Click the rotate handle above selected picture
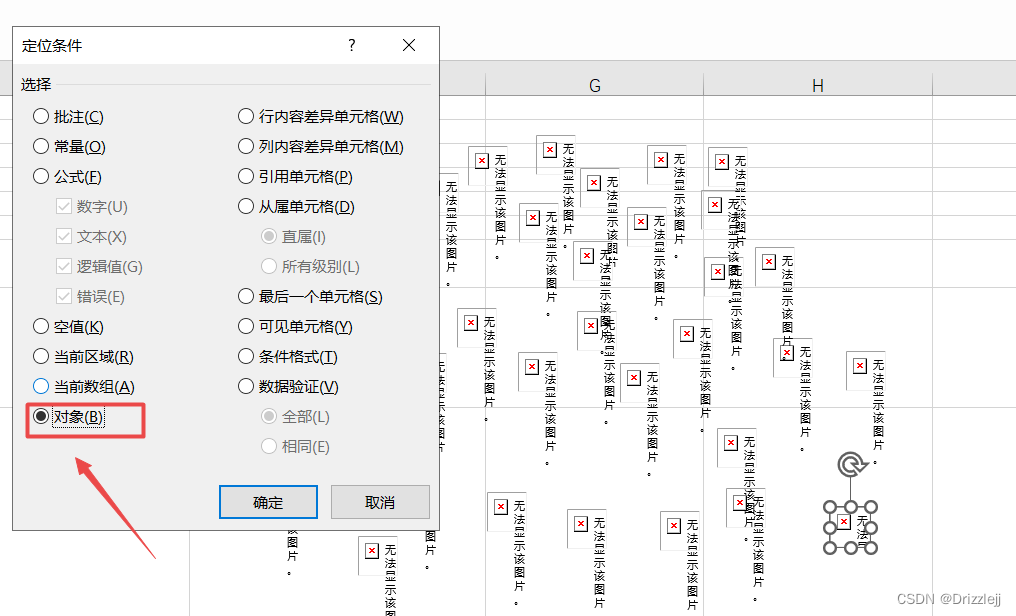Viewport: 1016px width, 616px height. (x=852, y=464)
